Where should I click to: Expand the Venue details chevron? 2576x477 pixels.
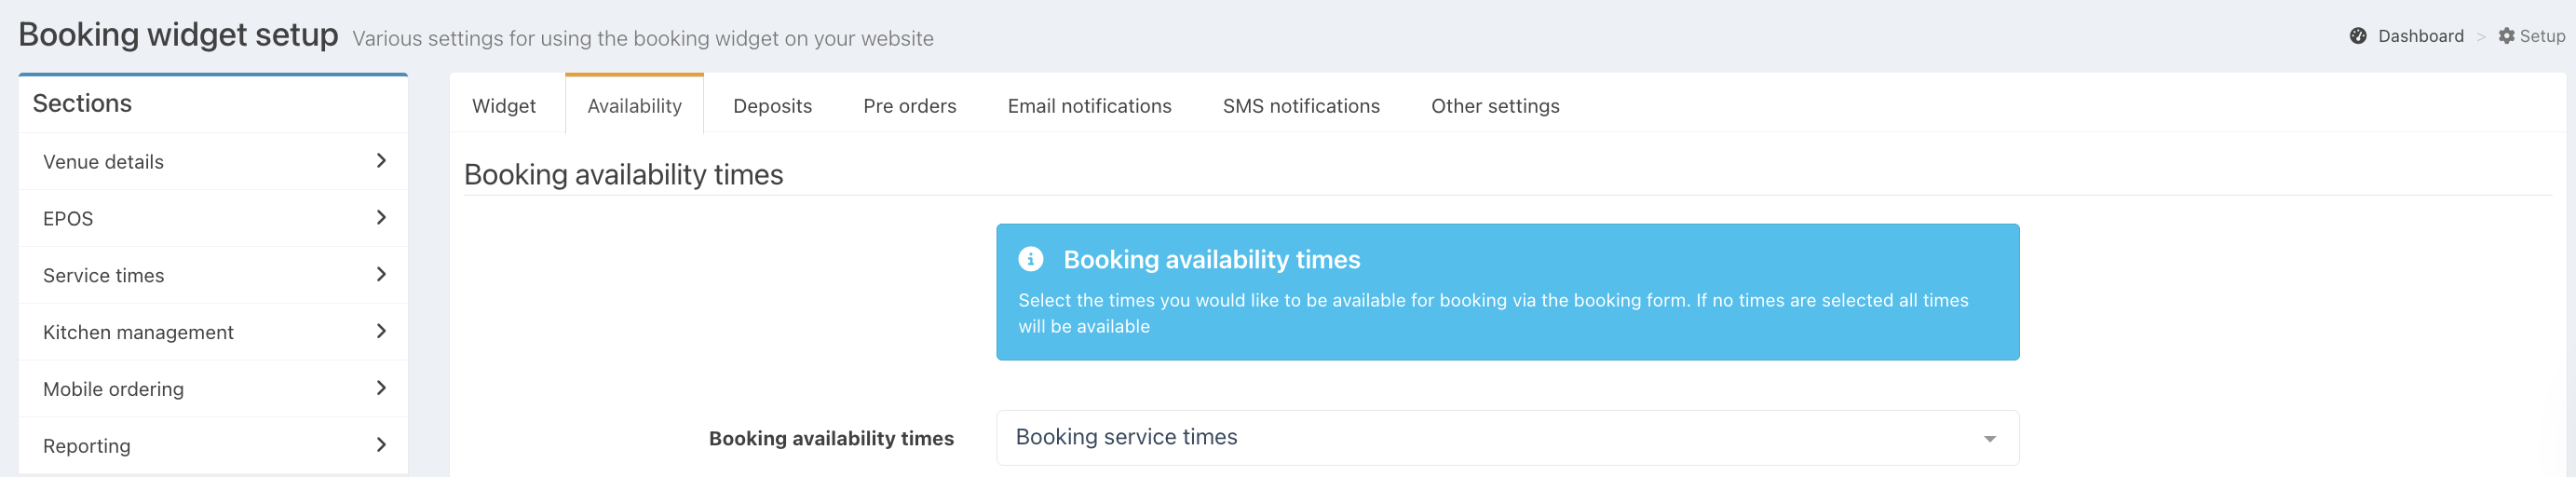381,161
